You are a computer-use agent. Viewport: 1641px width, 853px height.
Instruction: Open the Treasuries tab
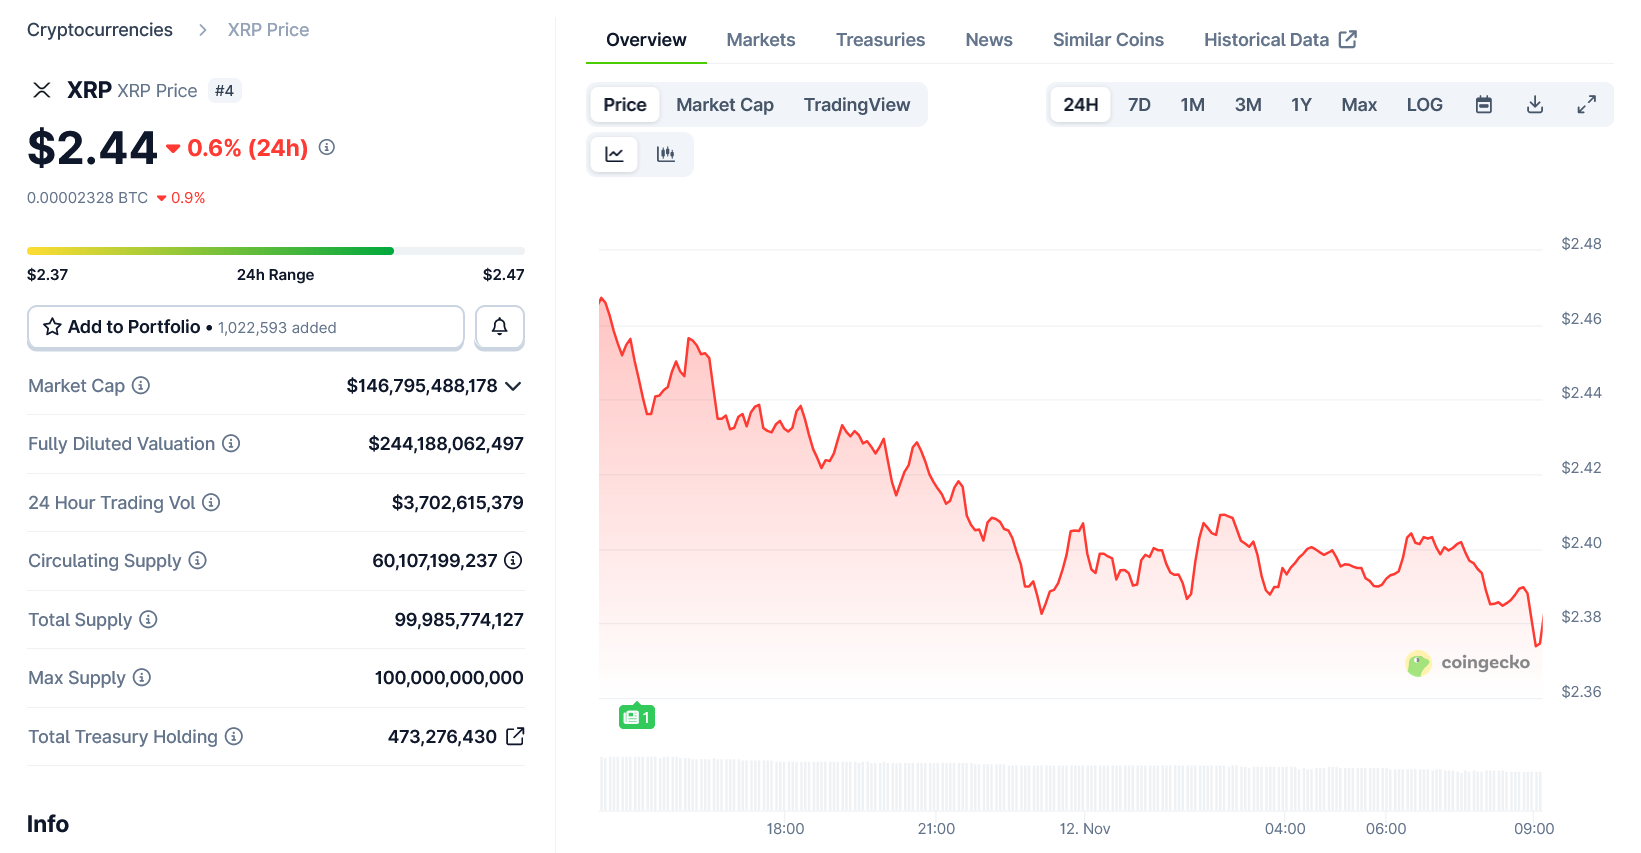(x=880, y=40)
